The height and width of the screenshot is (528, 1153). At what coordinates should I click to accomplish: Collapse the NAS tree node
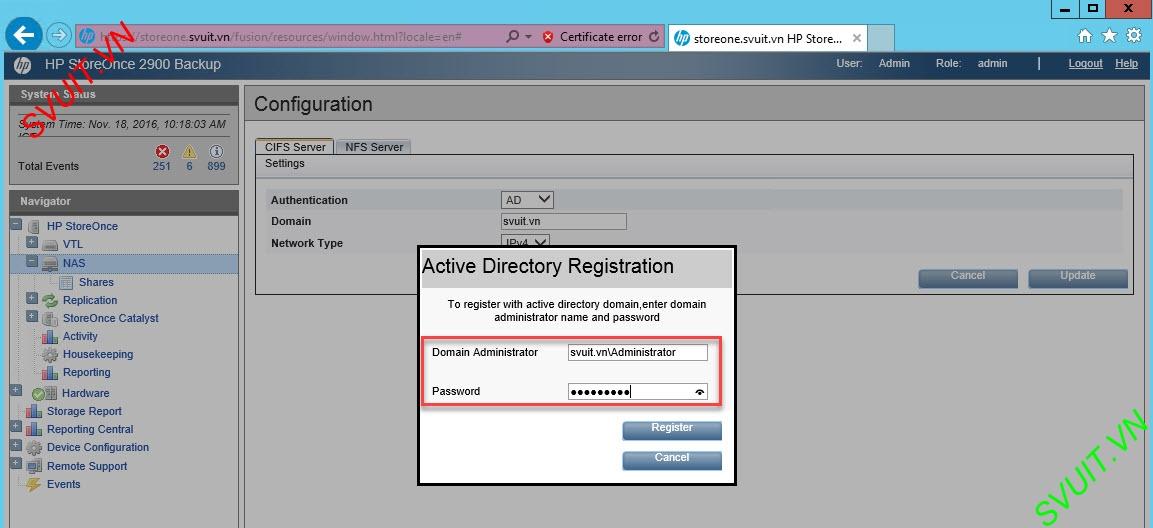pyautogui.click(x=32, y=261)
